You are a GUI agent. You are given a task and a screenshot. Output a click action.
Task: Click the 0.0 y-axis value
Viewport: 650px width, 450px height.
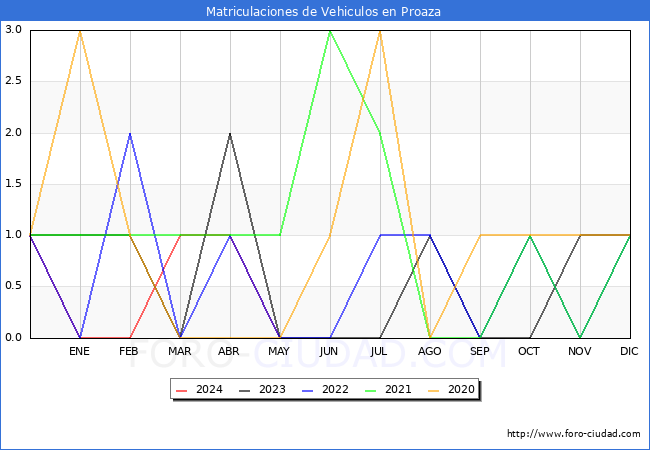[13, 337]
